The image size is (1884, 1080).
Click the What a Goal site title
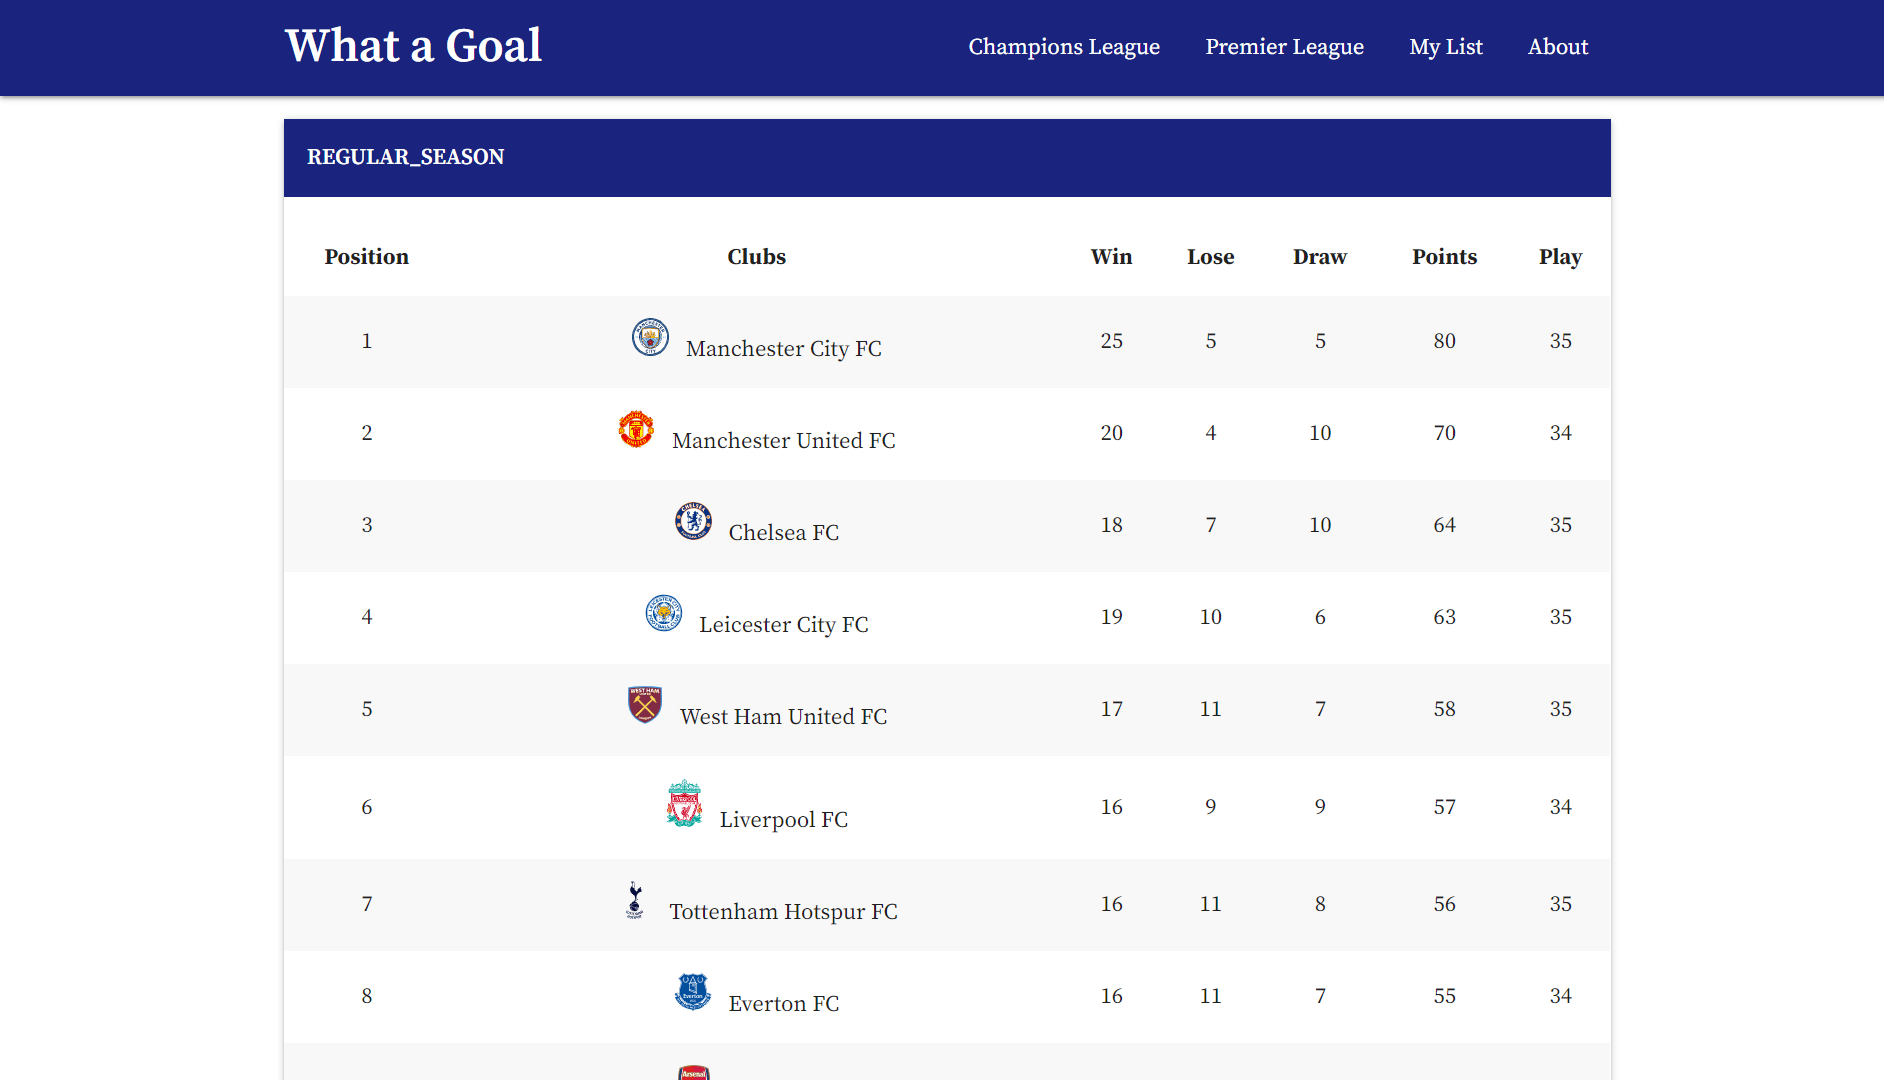[413, 46]
